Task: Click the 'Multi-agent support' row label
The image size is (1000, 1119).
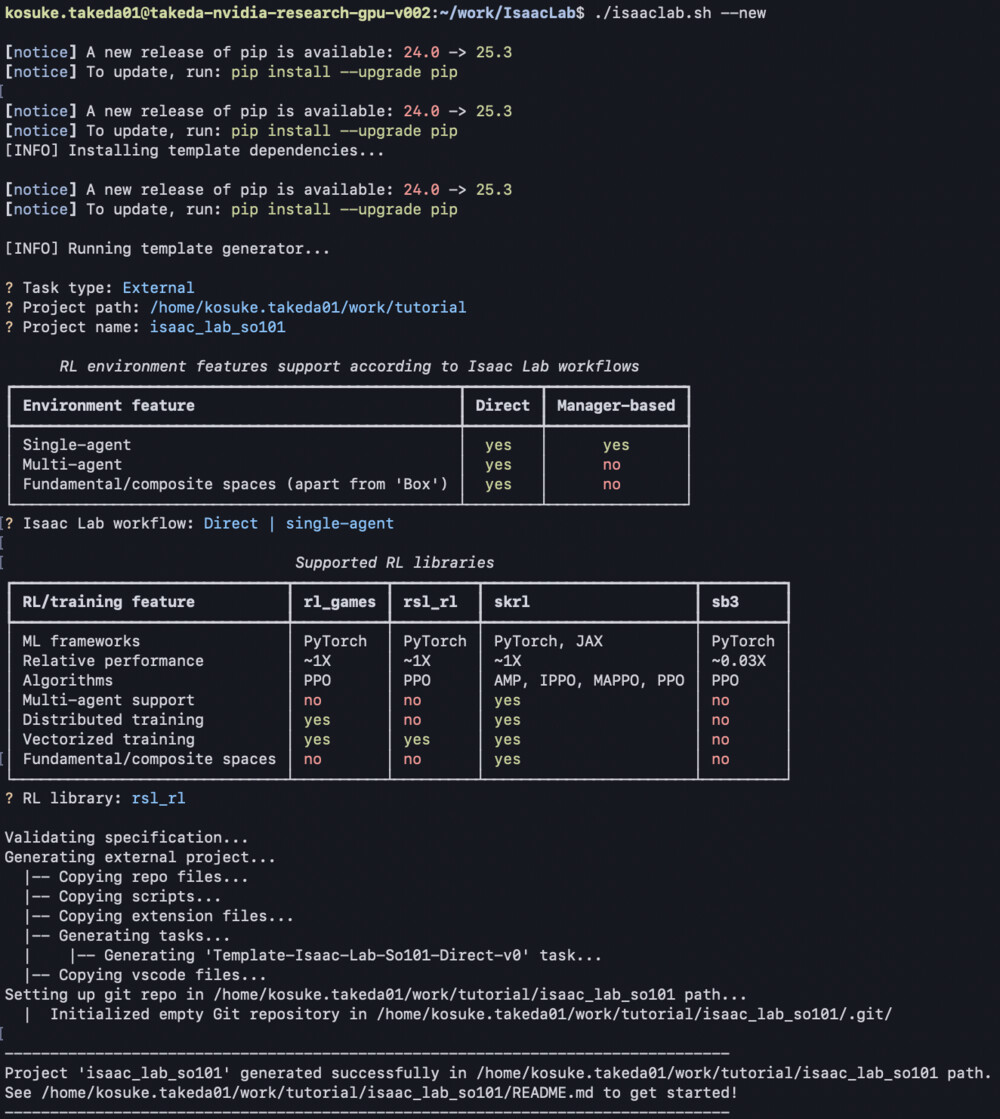Action: coord(108,700)
